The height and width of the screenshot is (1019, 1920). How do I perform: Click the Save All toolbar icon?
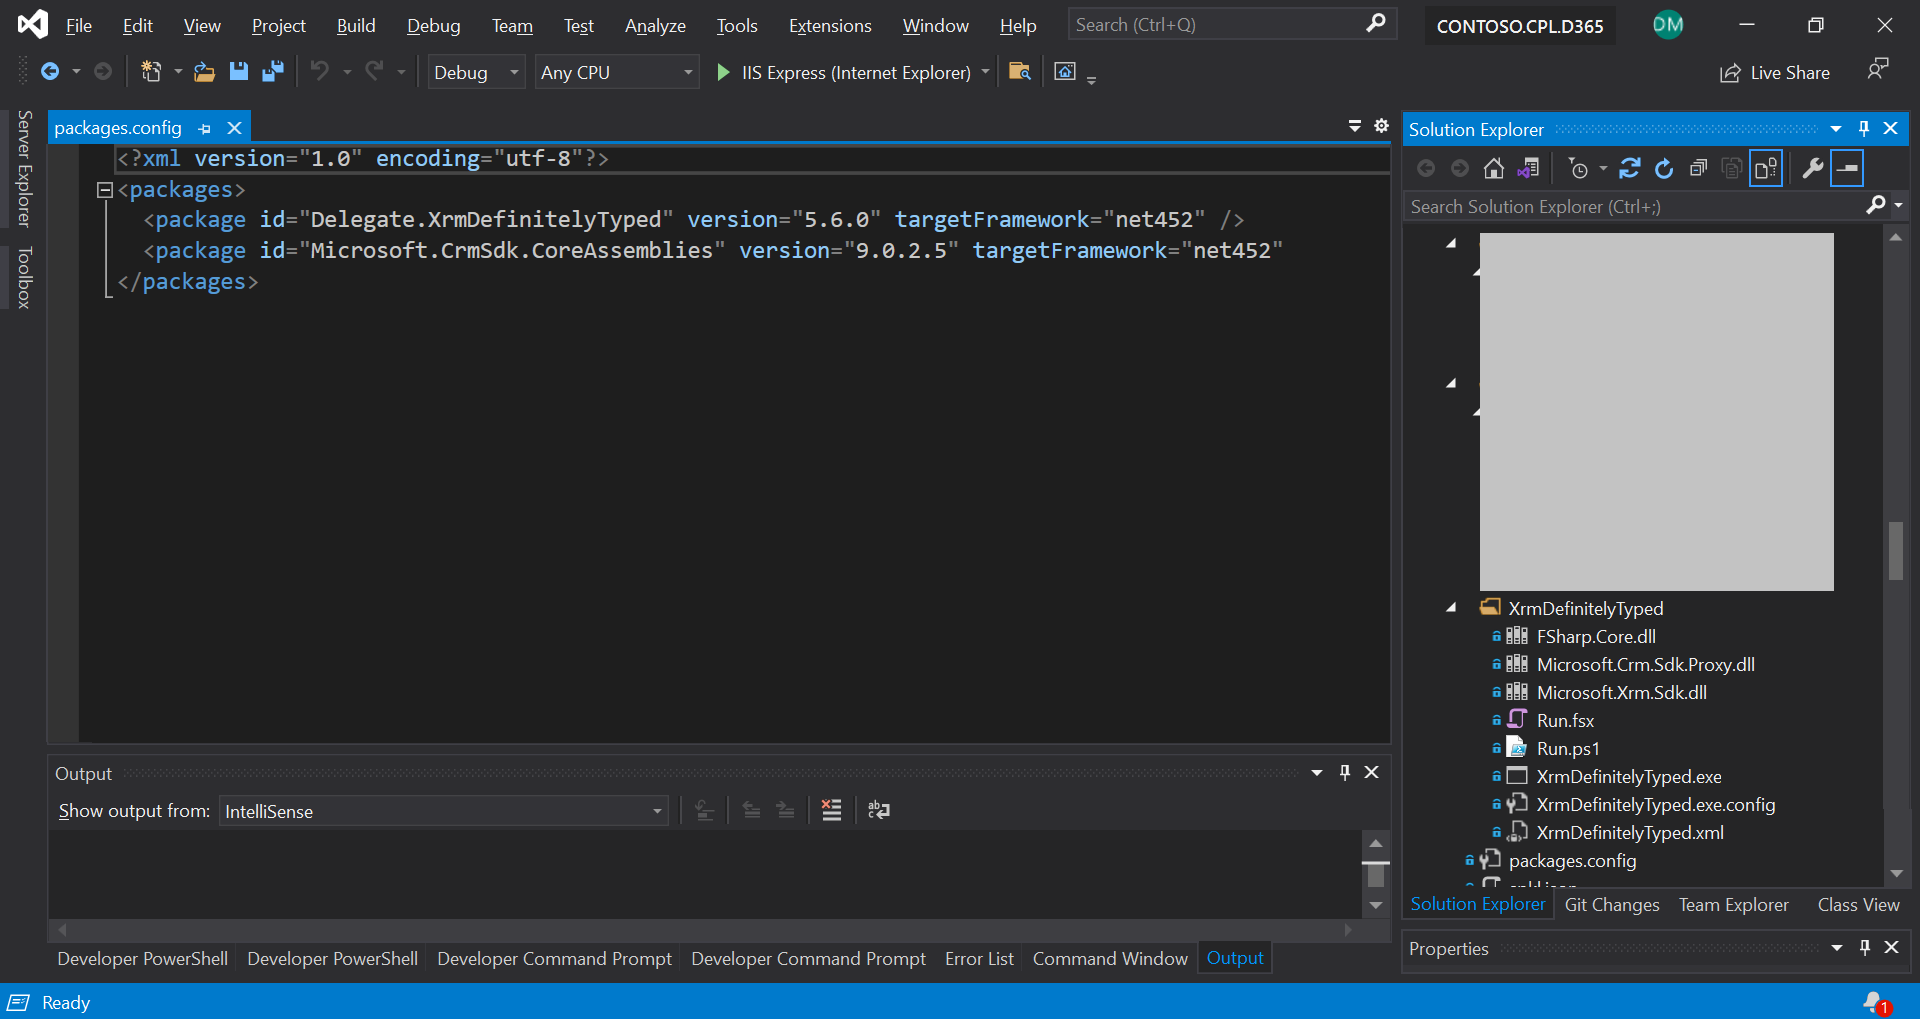click(272, 71)
